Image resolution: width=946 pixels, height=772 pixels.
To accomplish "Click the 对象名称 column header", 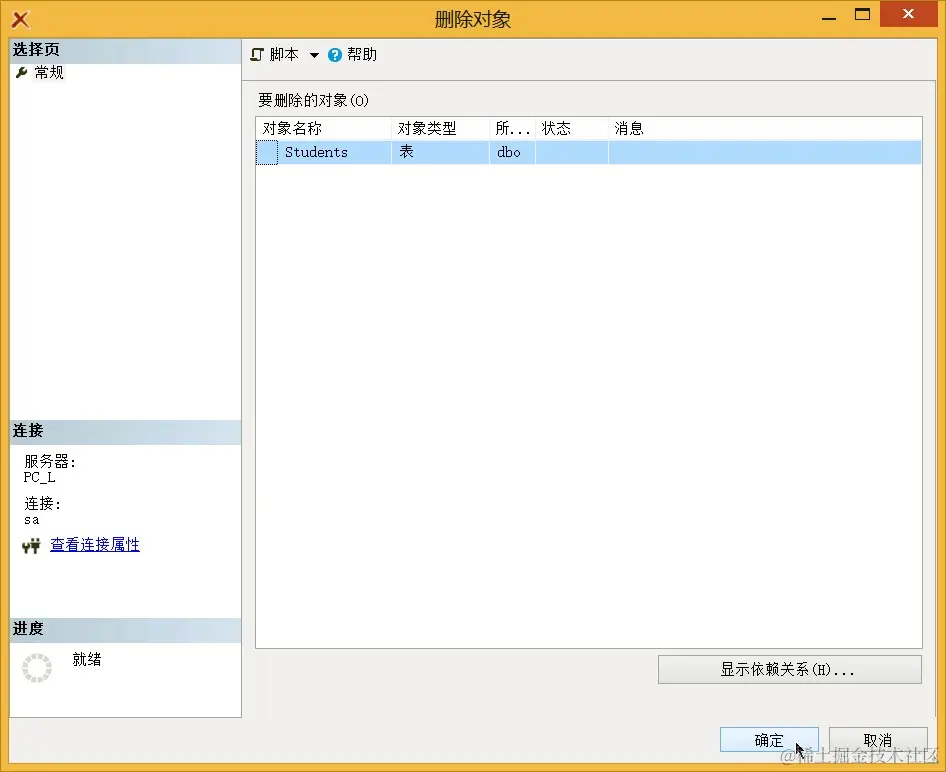I will 323,128.
